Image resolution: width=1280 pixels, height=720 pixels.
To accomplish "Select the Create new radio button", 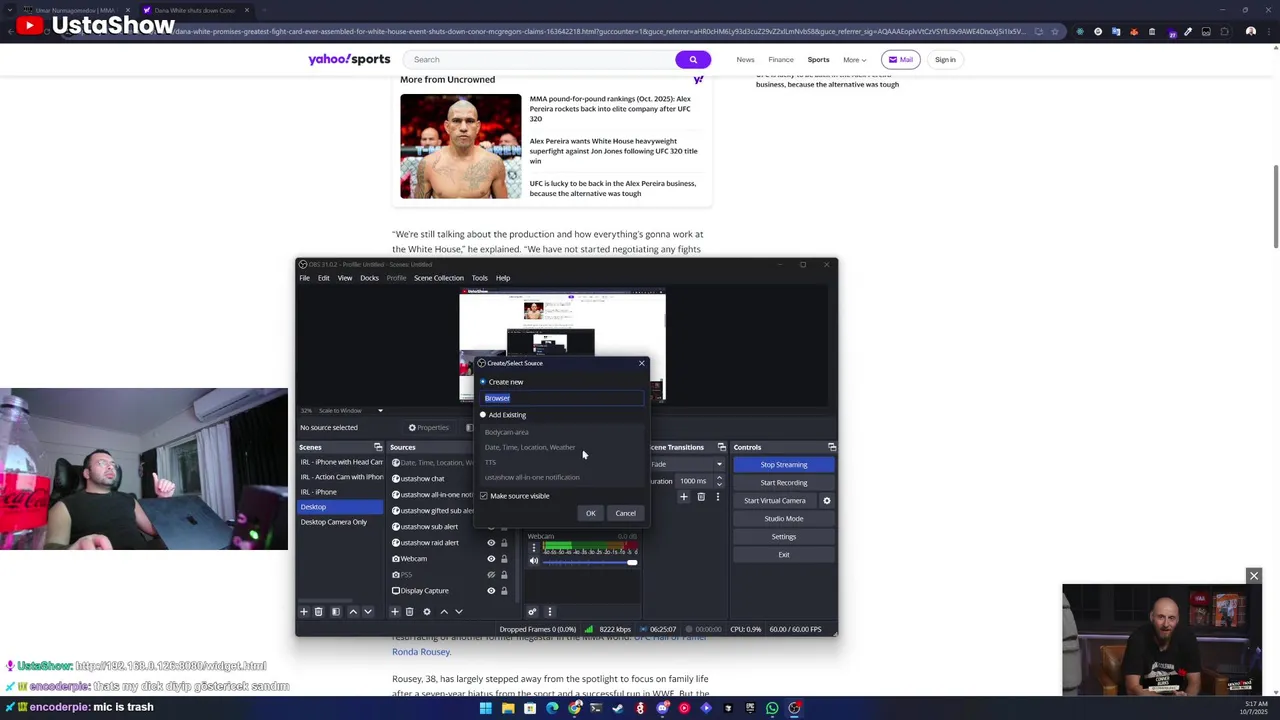I will [x=483, y=382].
